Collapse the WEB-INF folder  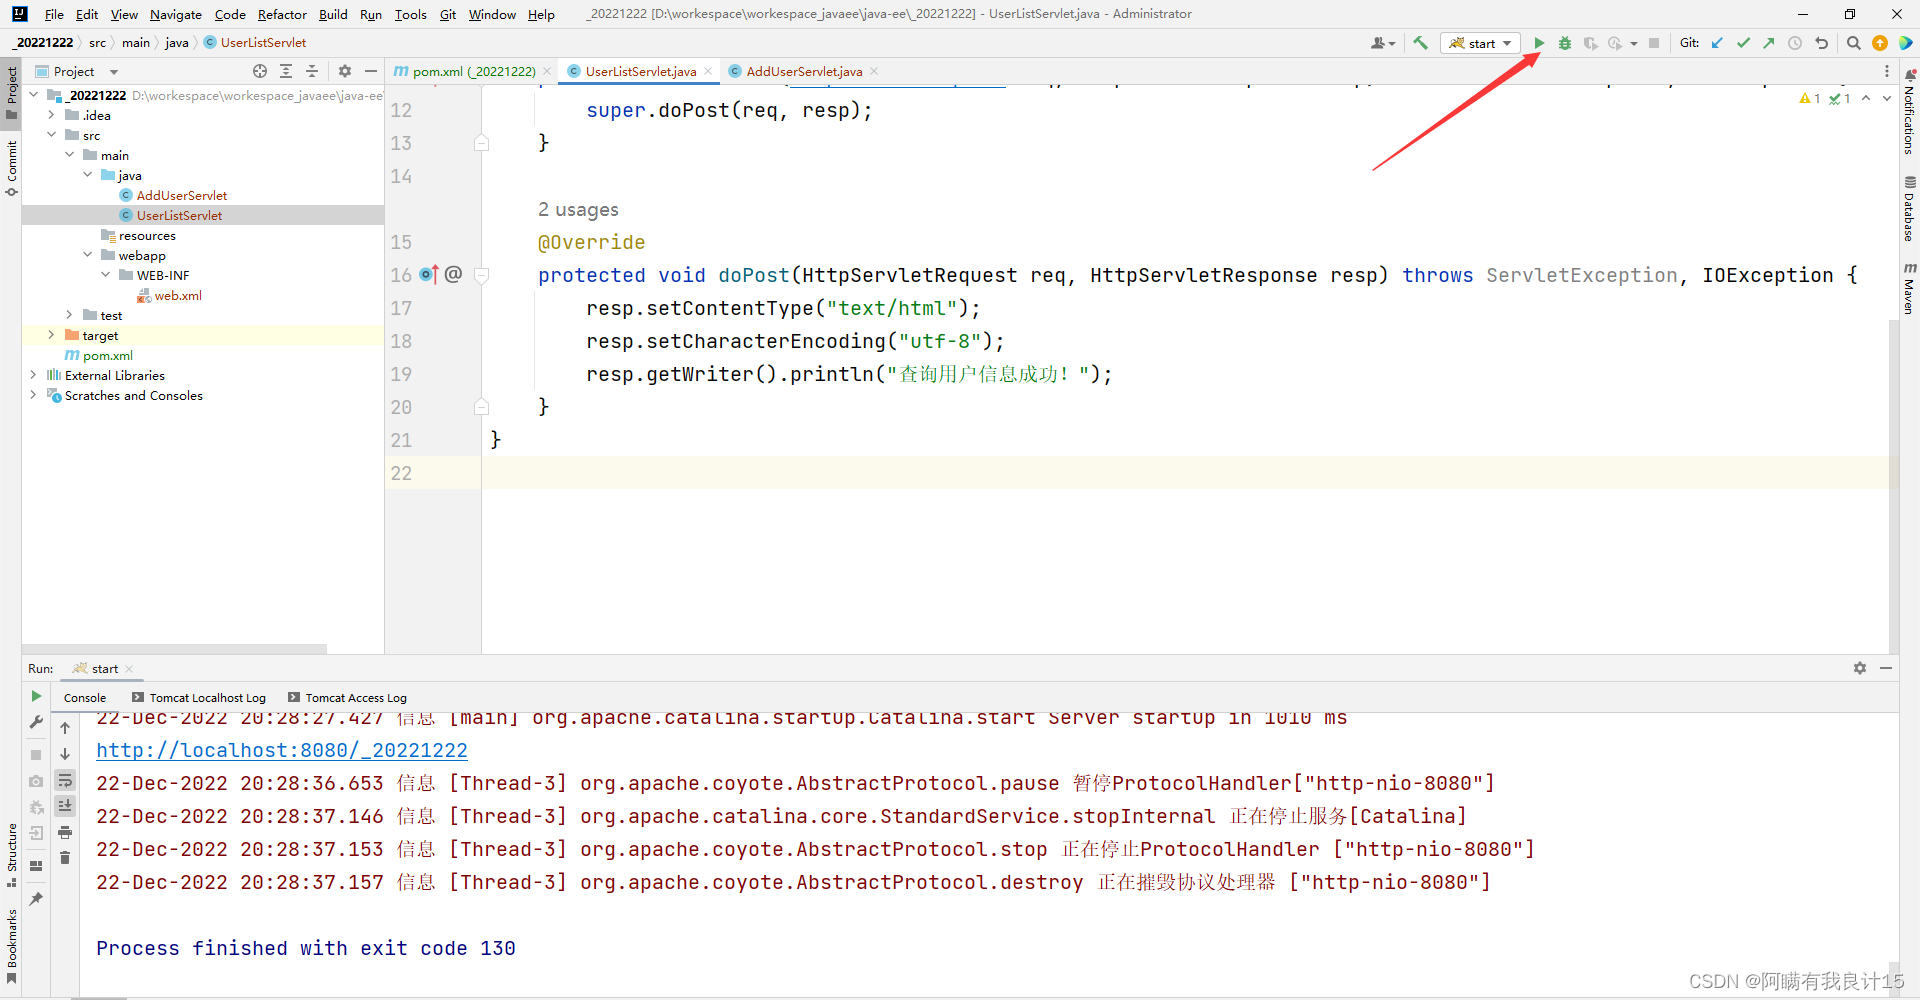pyautogui.click(x=105, y=275)
